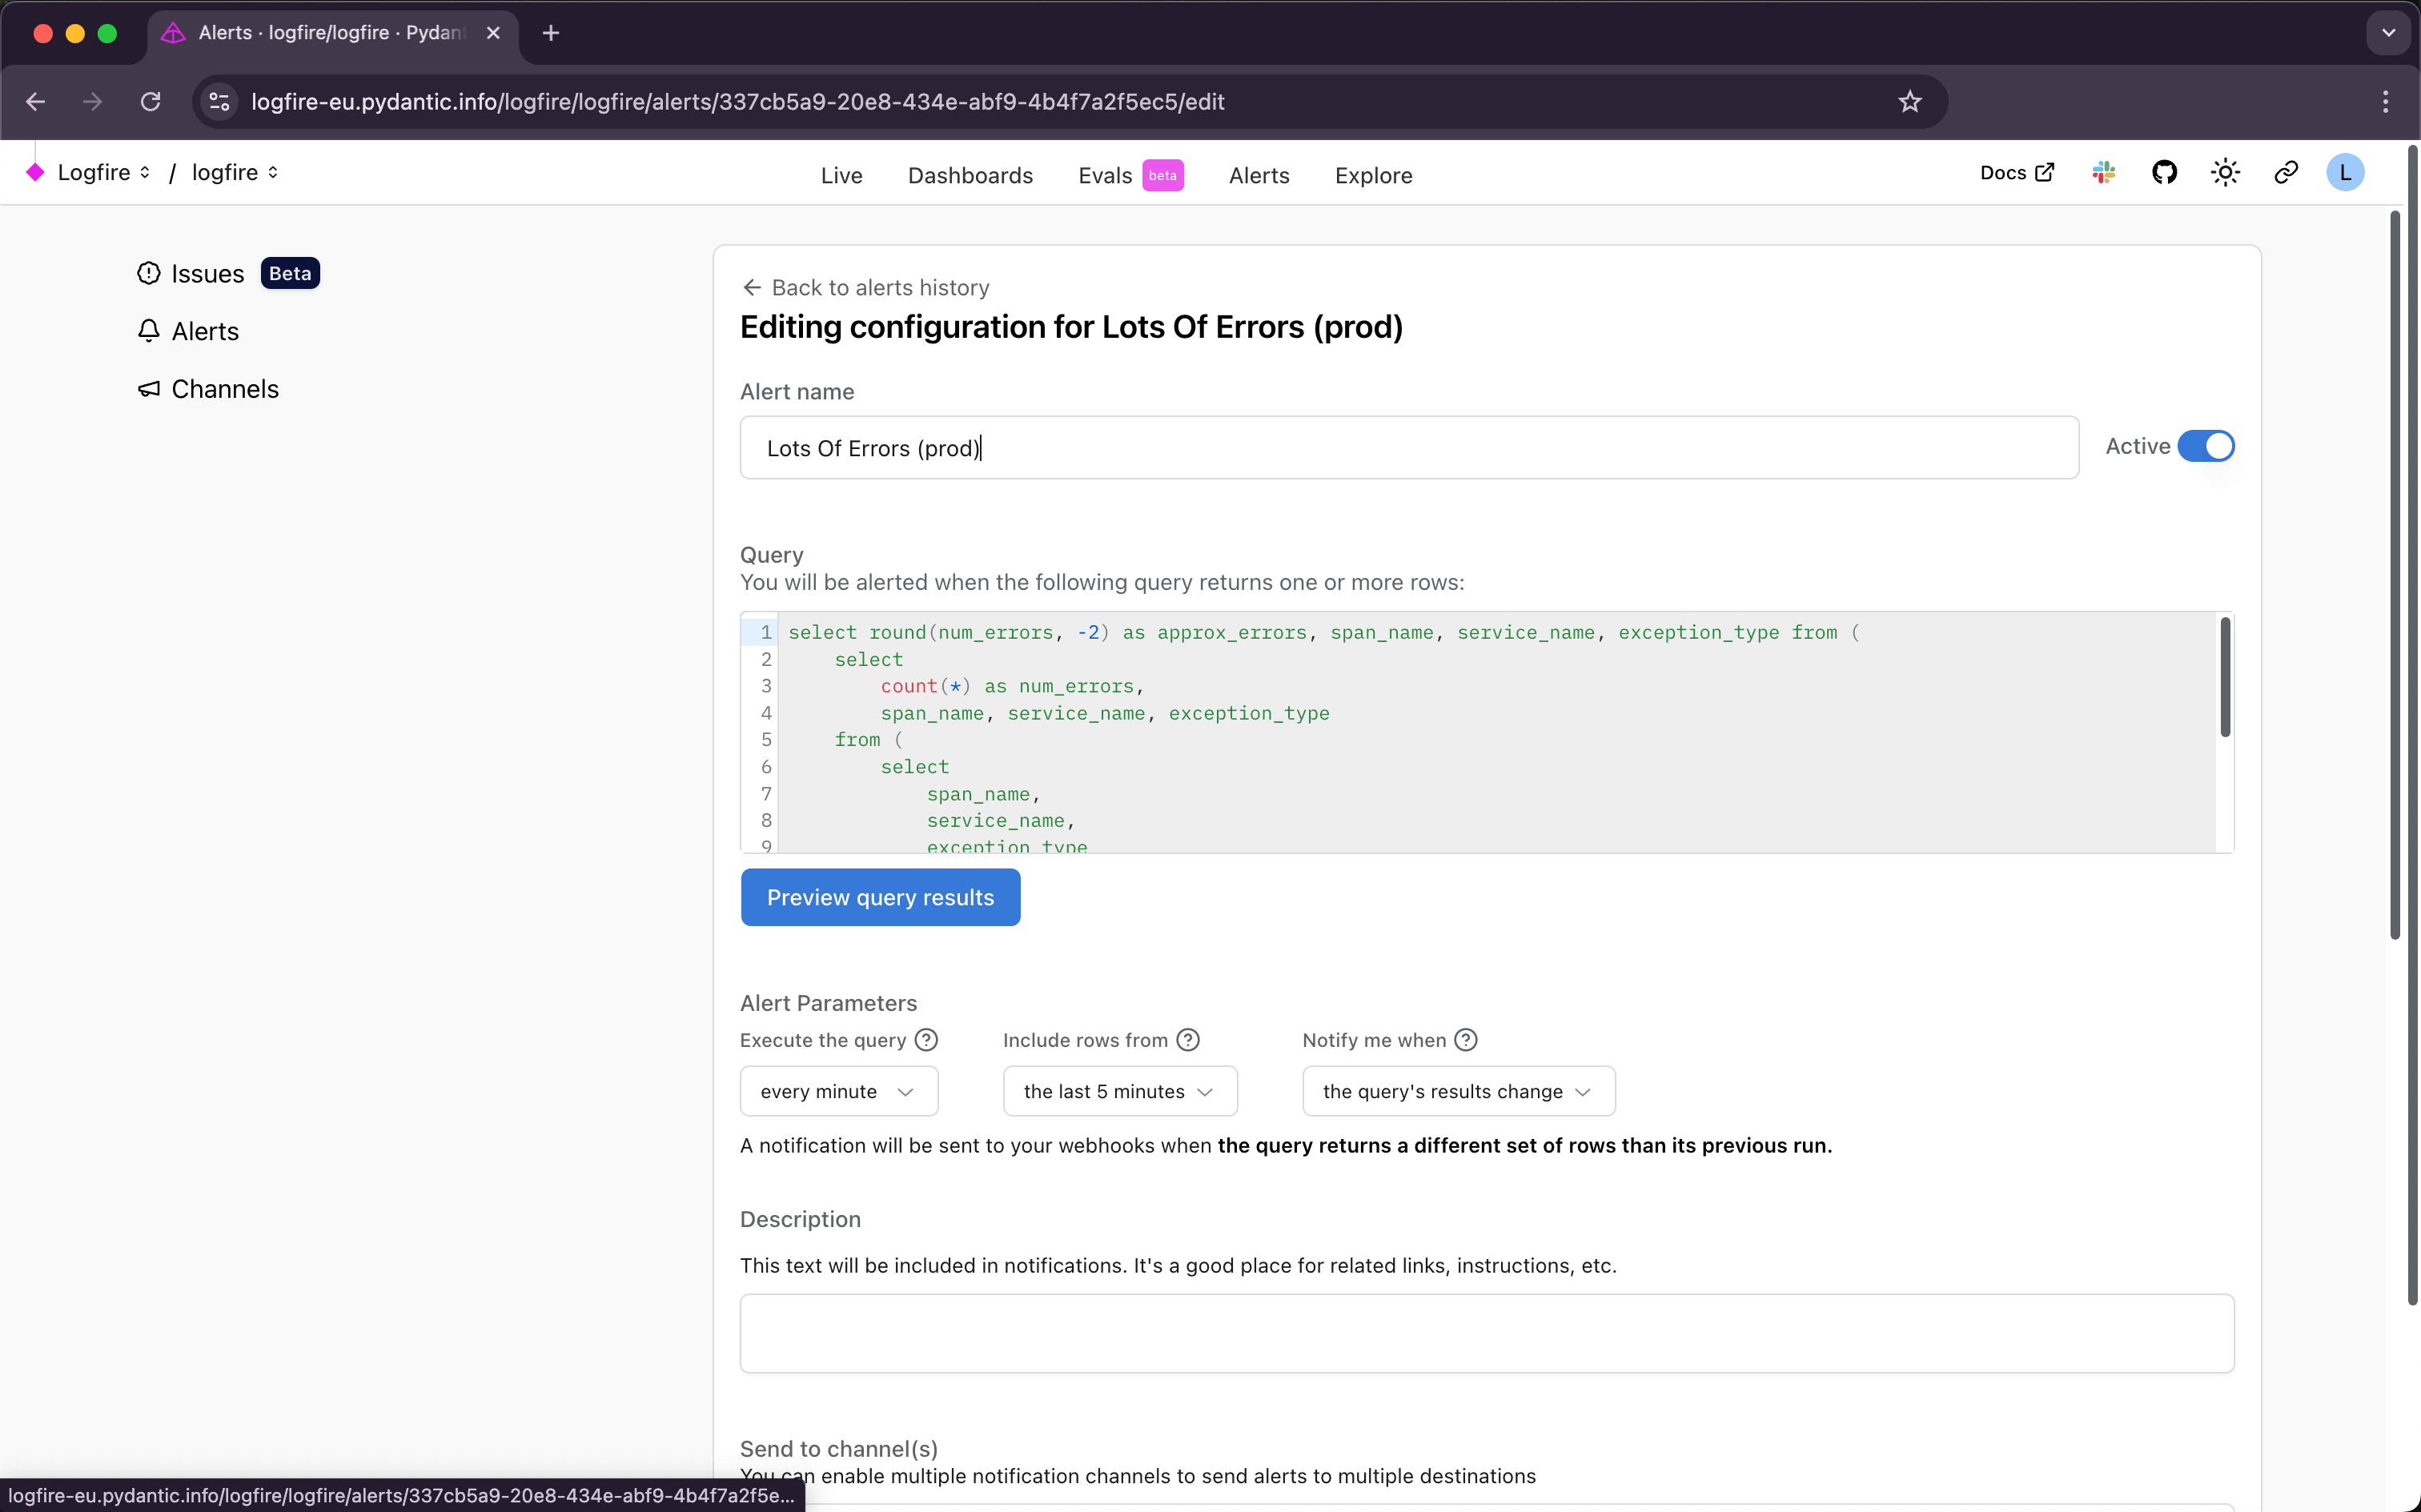Click Preview query results button
Viewport: 2421px width, 1512px height.
point(880,897)
